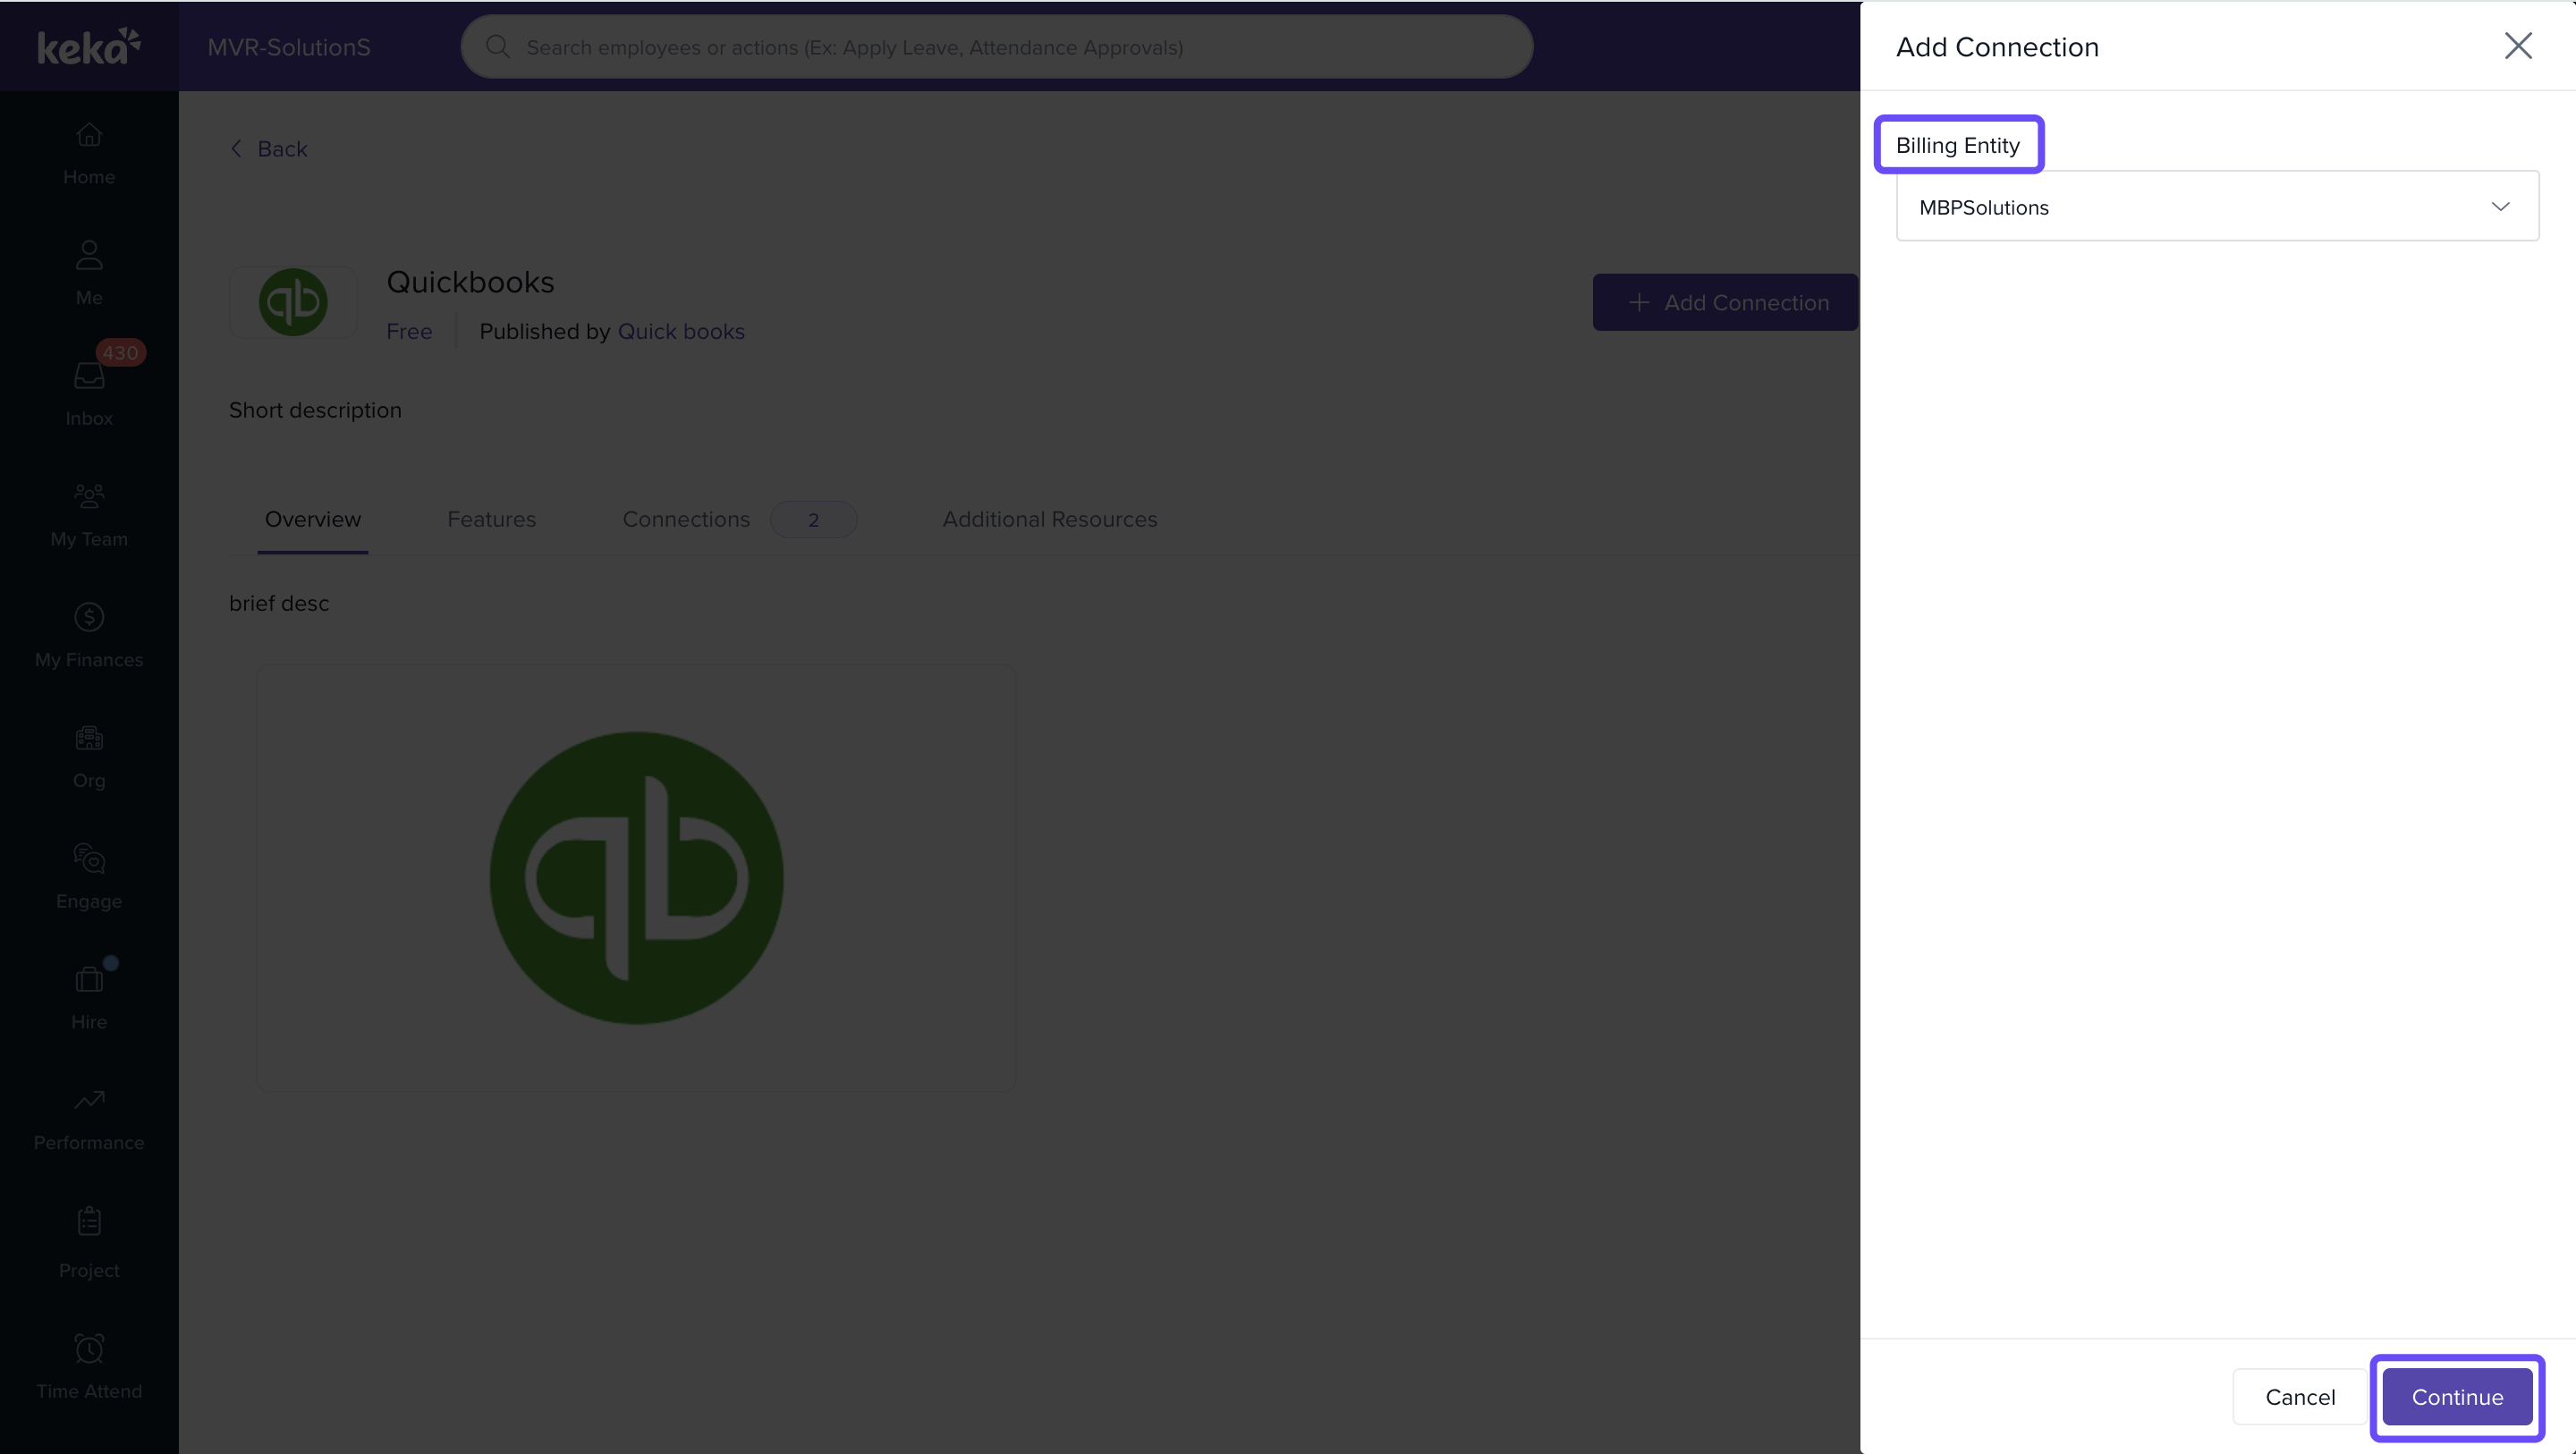Click the Continue button

(x=2456, y=1397)
